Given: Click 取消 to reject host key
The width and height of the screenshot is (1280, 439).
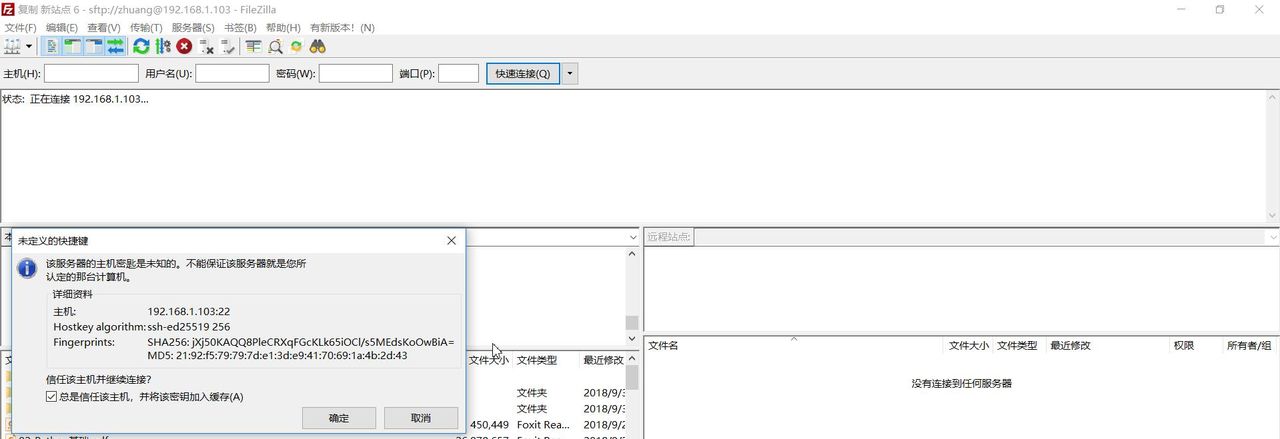Looking at the screenshot, I should click(421, 418).
